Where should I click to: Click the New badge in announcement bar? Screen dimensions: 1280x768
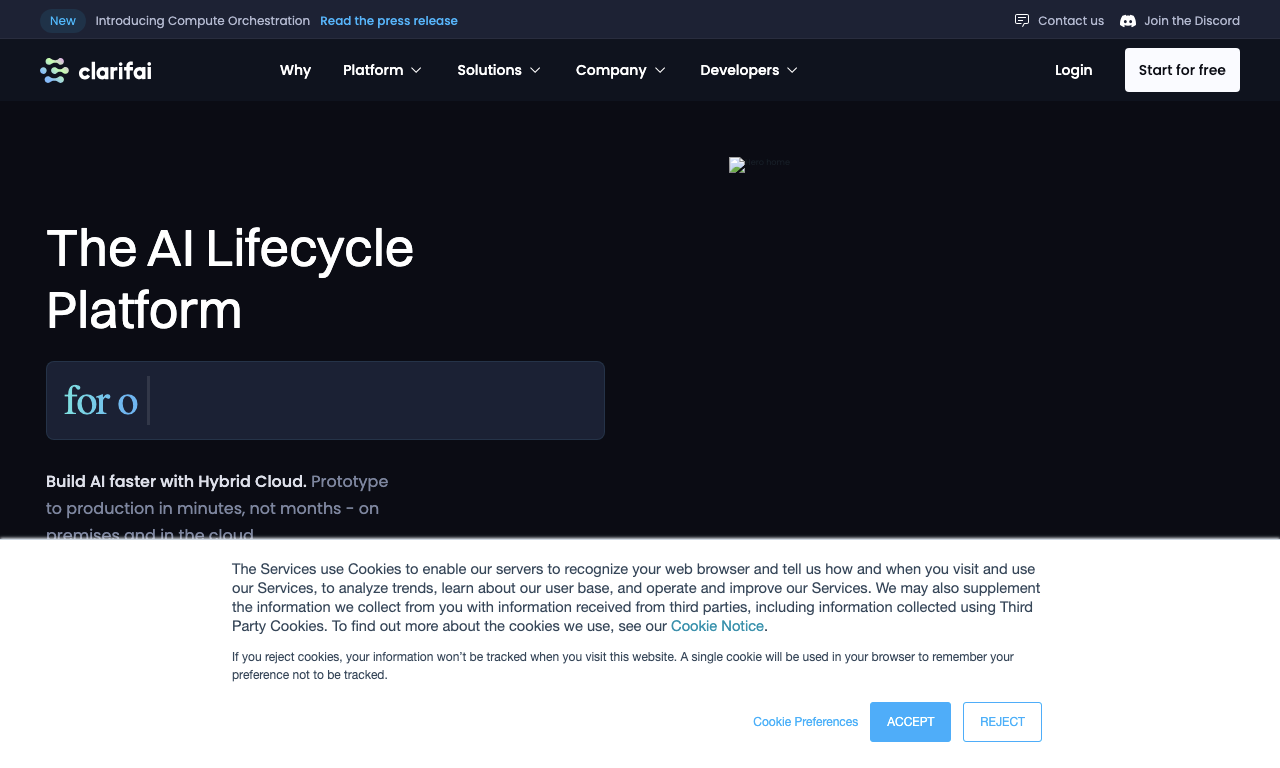63,21
